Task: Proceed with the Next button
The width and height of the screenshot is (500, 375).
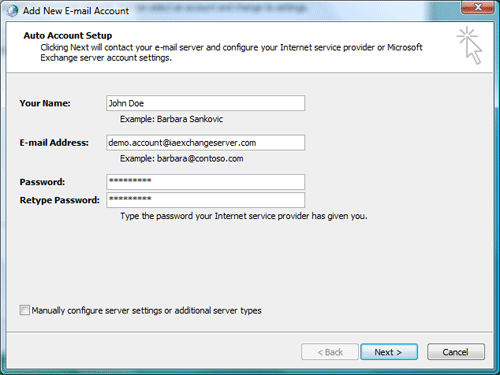Action: click(389, 352)
